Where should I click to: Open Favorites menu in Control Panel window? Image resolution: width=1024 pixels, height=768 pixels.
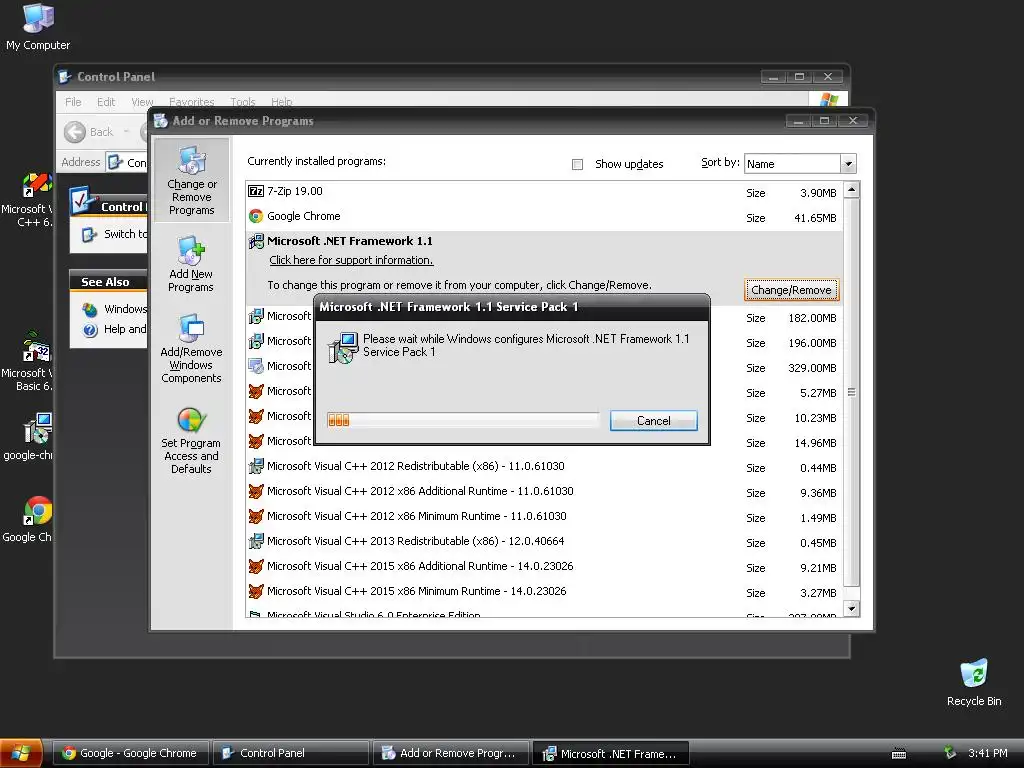click(x=191, y=102)
